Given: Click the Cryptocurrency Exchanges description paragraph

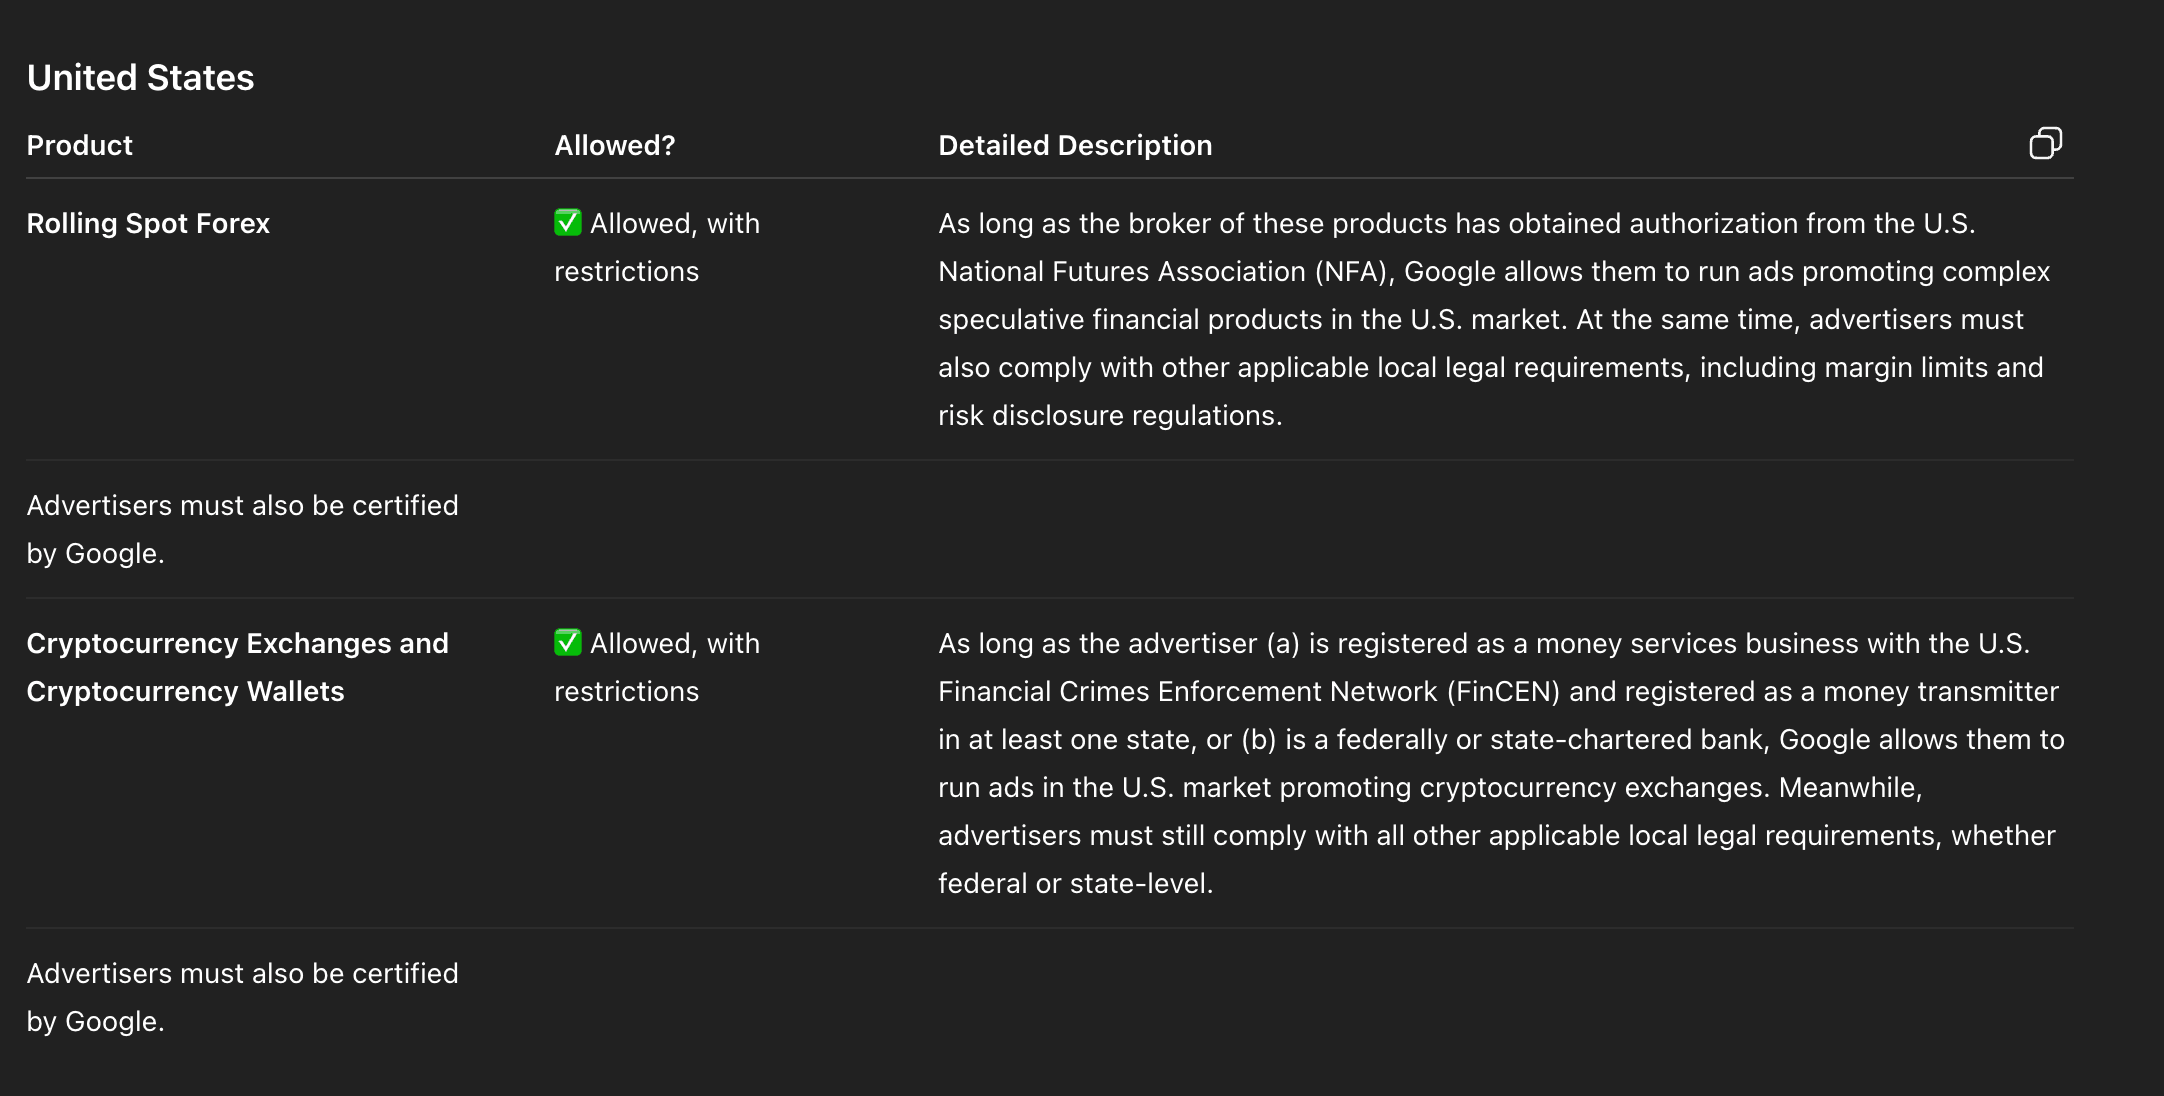Looking at the screenshot, I should (1500, 763).
